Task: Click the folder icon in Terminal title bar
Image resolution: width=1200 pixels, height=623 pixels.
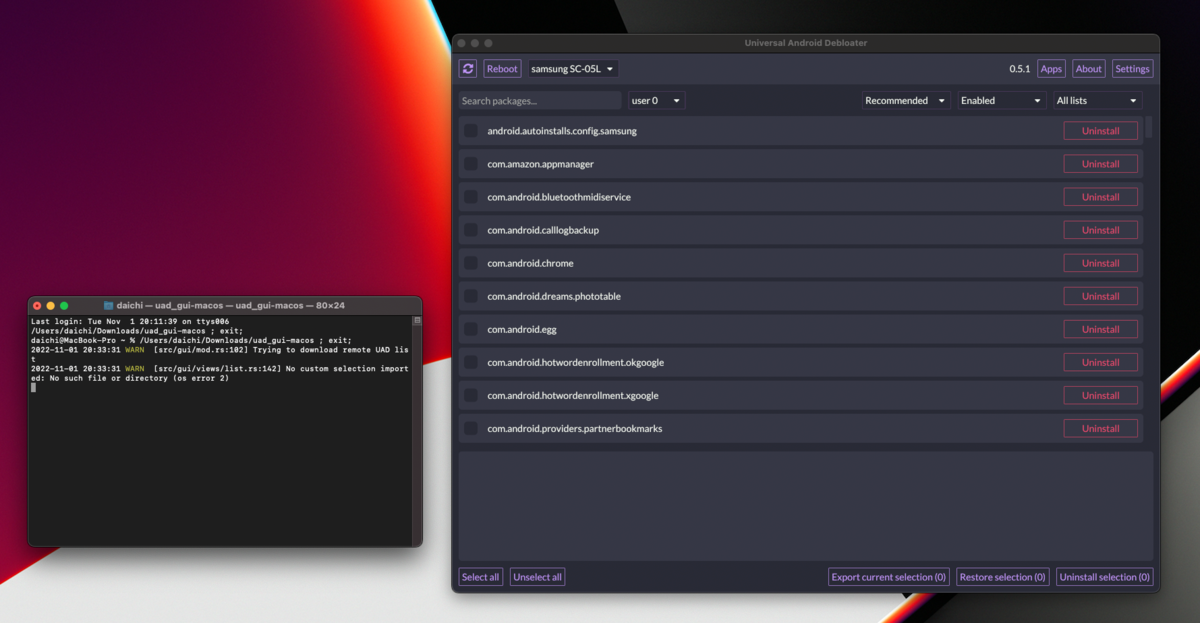Action: click(x=108, y=305)
